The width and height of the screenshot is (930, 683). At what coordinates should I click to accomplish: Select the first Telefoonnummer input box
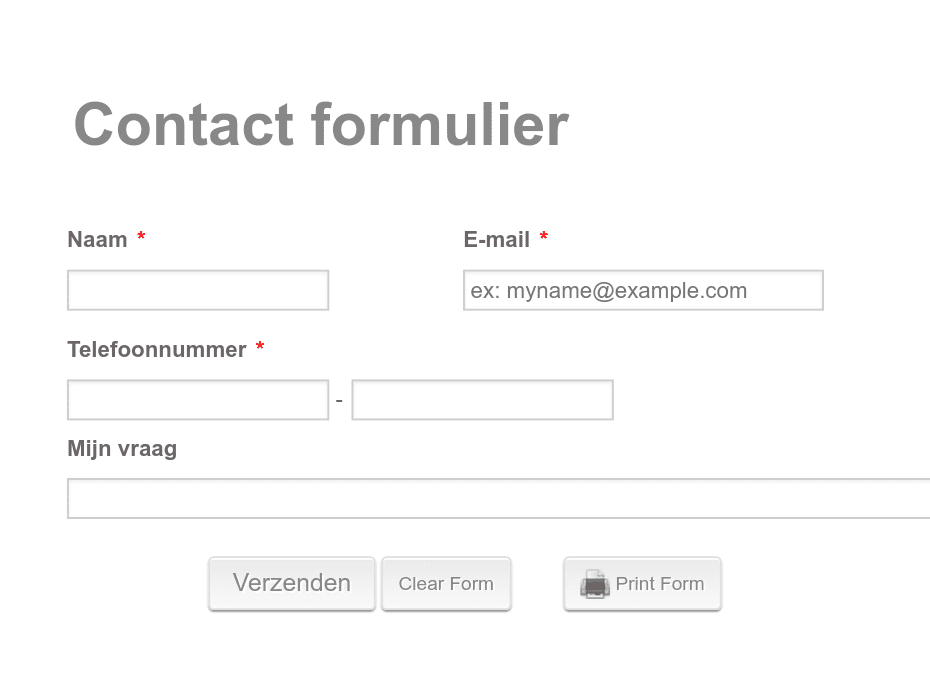point(198,400)
